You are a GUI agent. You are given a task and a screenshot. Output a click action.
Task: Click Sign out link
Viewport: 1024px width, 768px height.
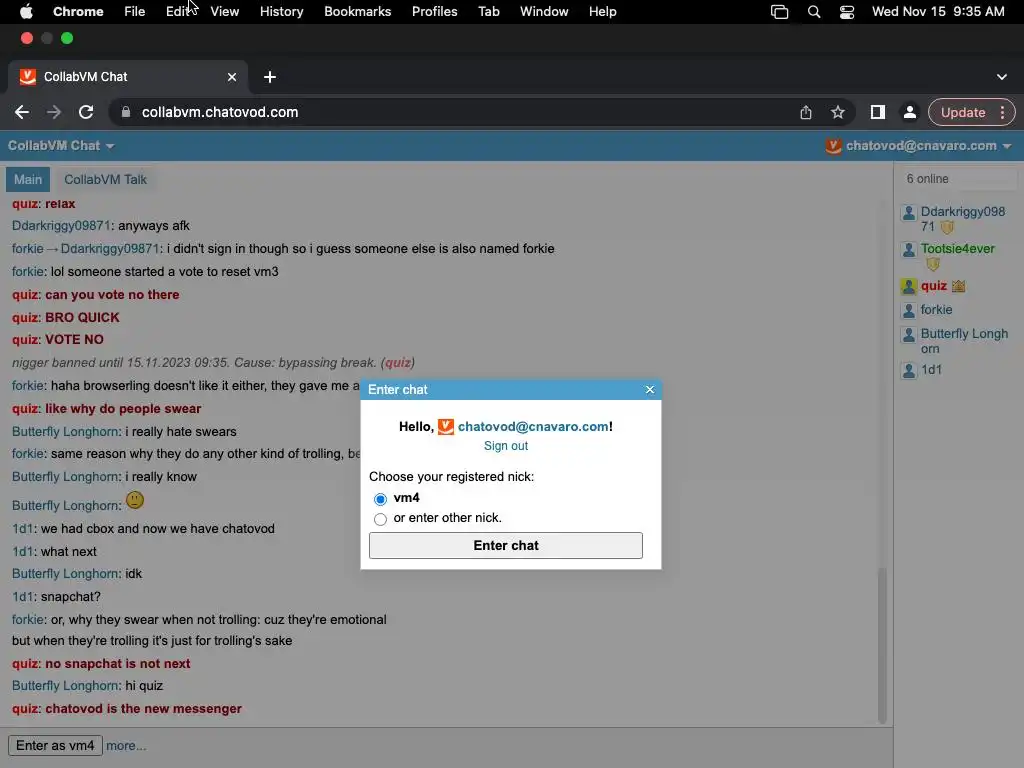505,446
